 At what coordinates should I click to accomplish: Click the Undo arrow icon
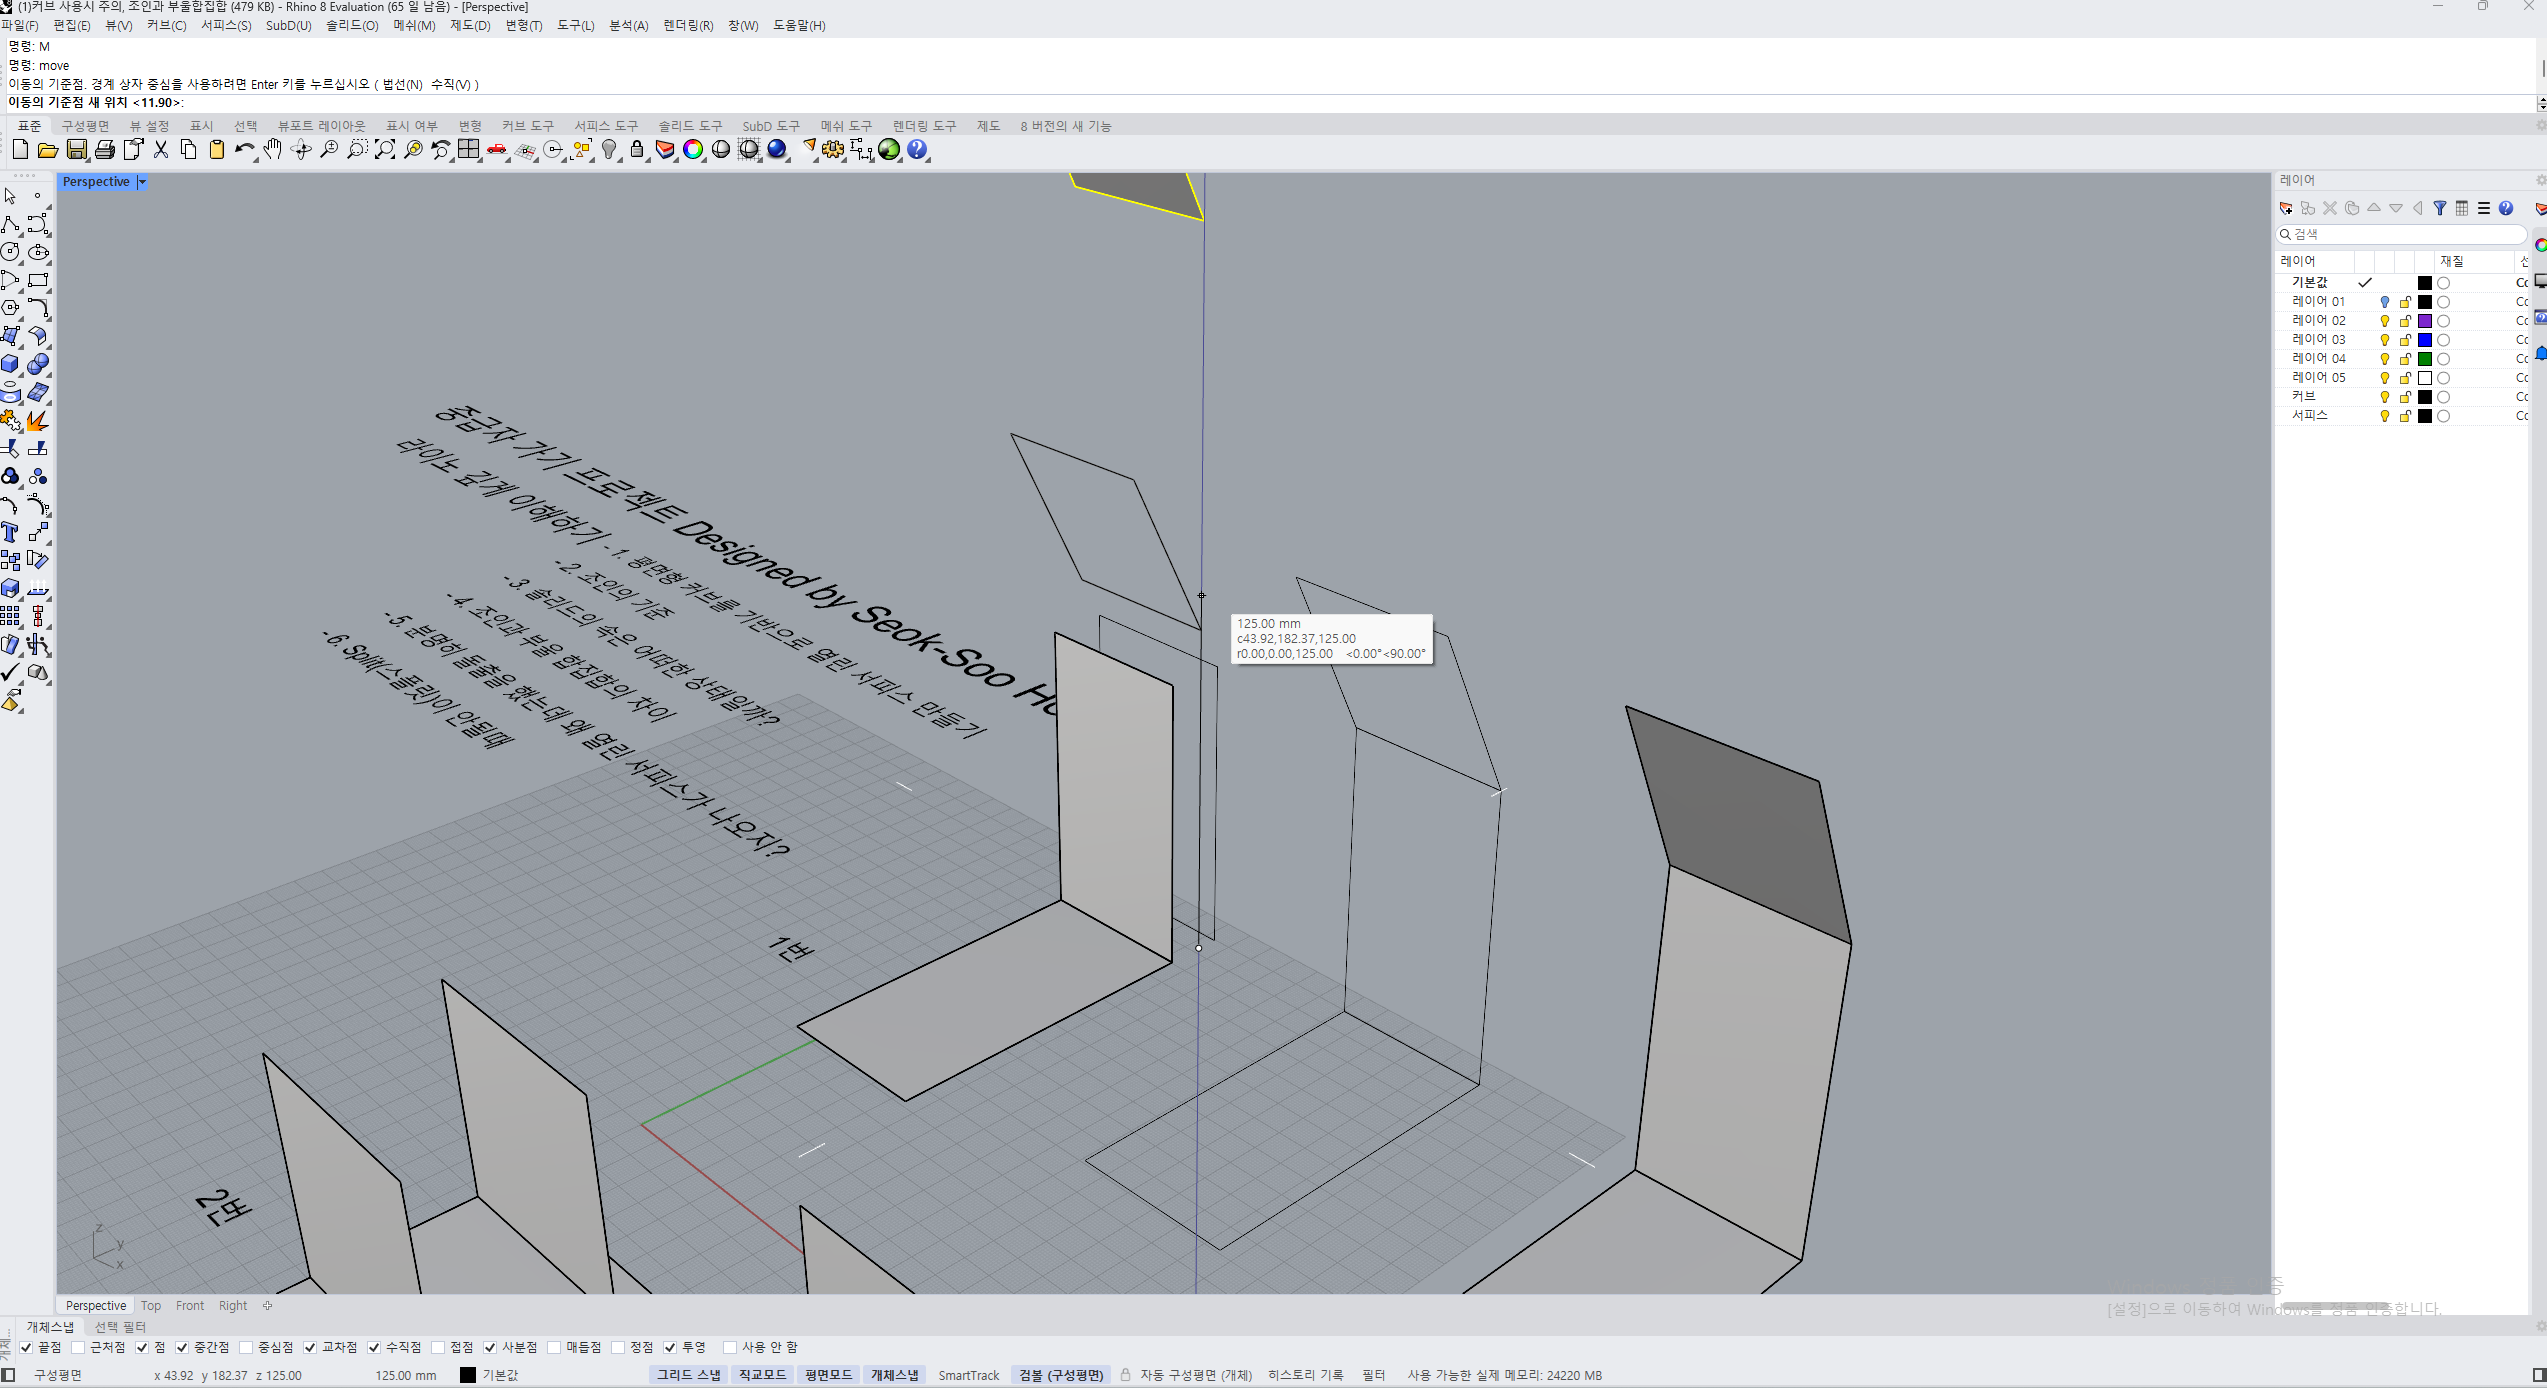[x=244, y=150]
